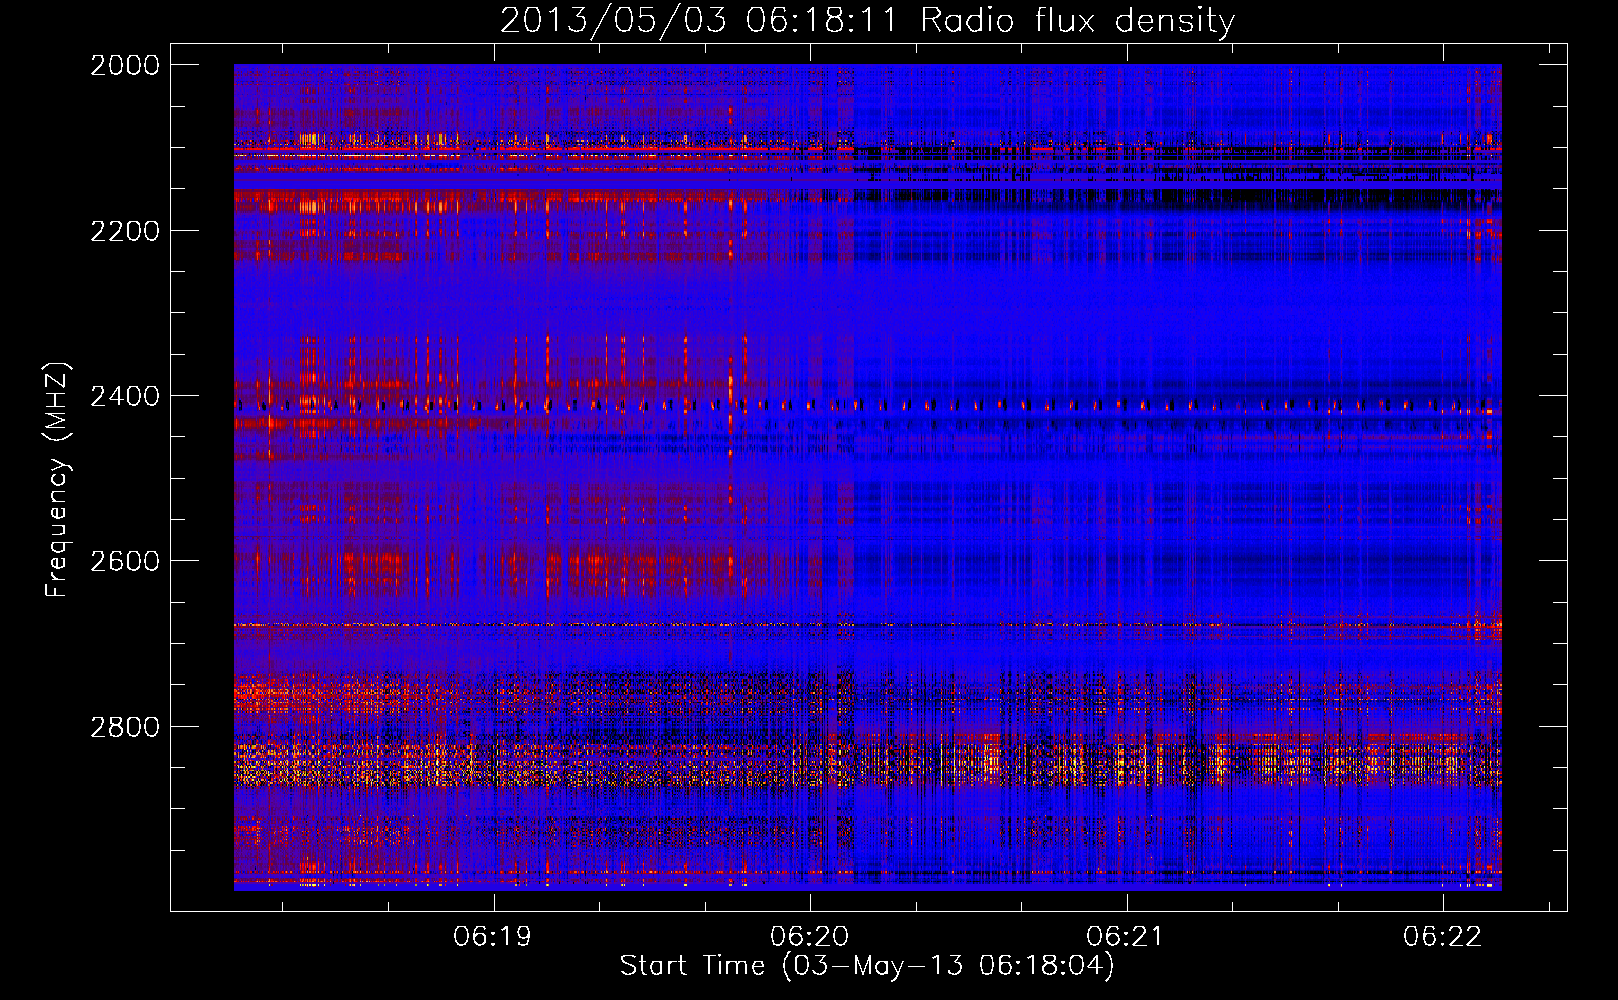This screenshot has width=1618, height=1000.
Task: Click the 2600 frequency tick label
Action: coord(125,561)
